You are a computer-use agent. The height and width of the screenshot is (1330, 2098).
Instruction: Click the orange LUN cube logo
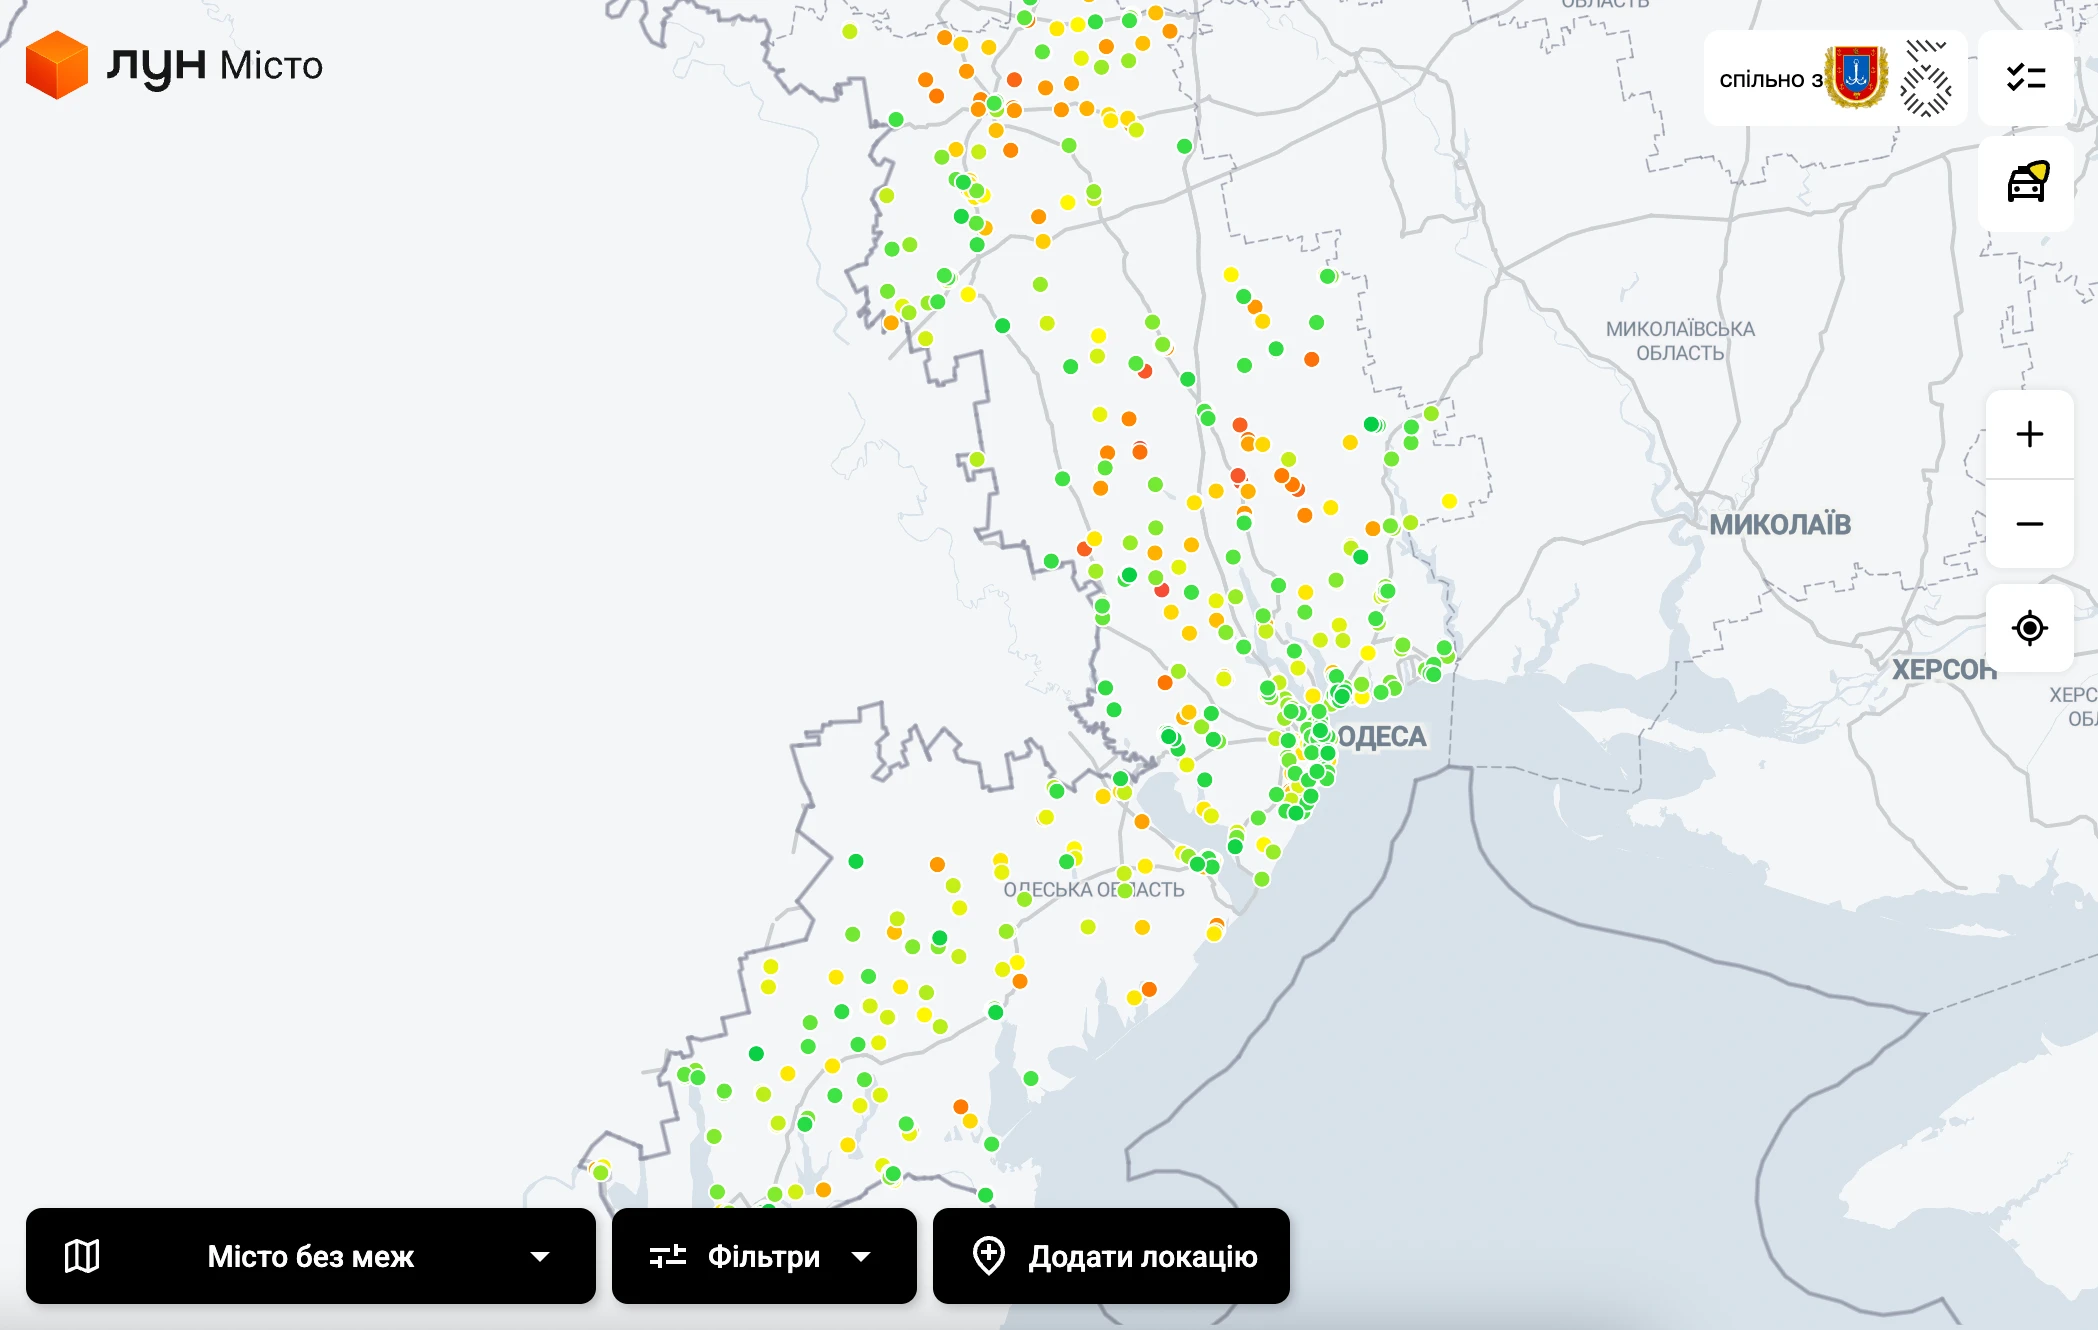coord(57,65)
